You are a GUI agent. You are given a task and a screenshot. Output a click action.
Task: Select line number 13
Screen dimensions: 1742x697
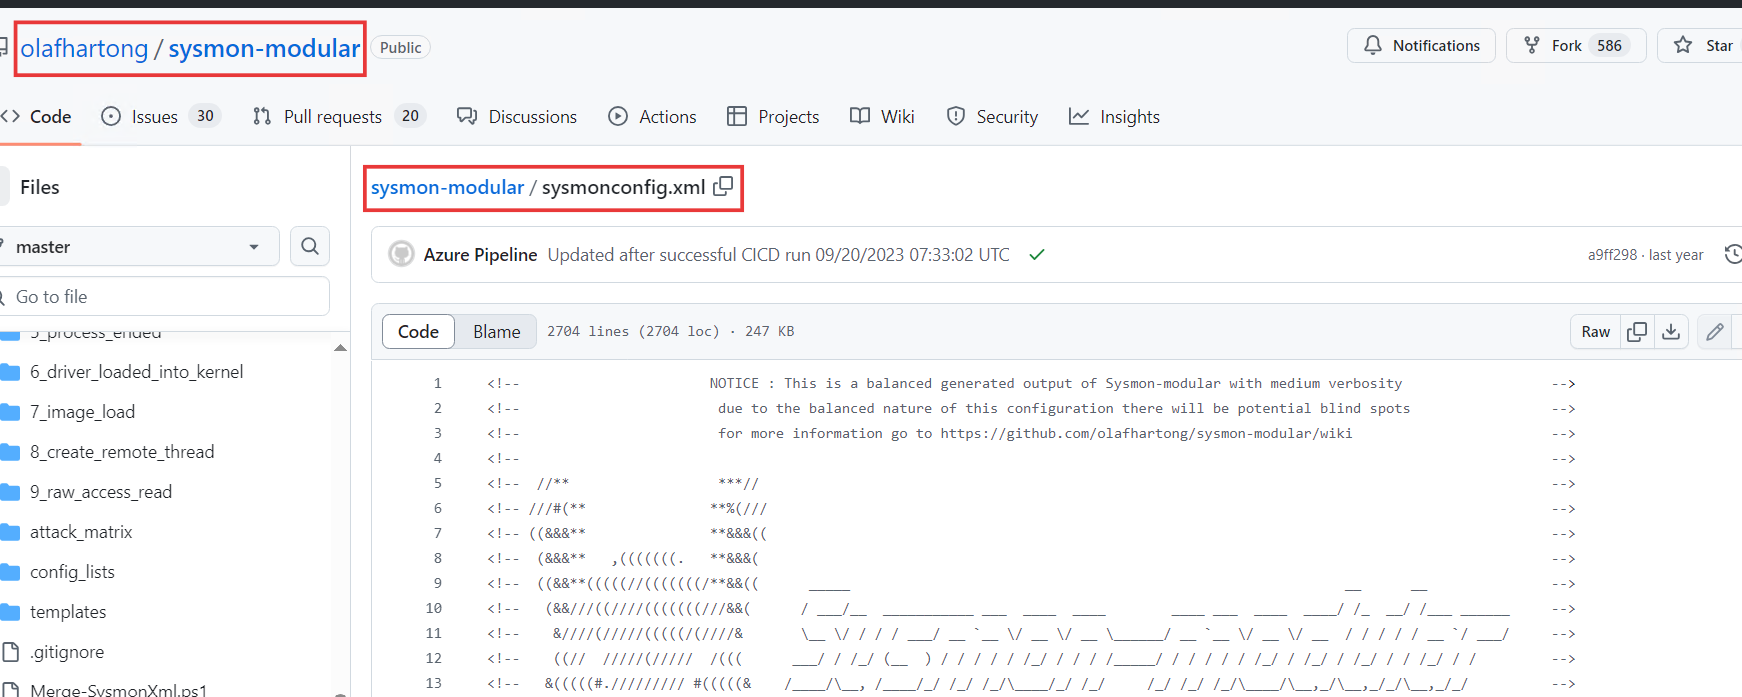click(433, 683)
